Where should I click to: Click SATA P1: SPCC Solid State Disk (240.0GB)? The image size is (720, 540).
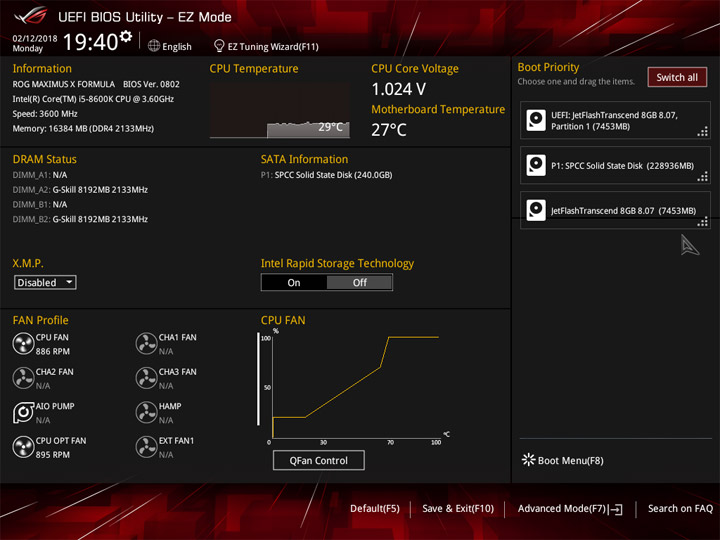(x=326, y=175)
